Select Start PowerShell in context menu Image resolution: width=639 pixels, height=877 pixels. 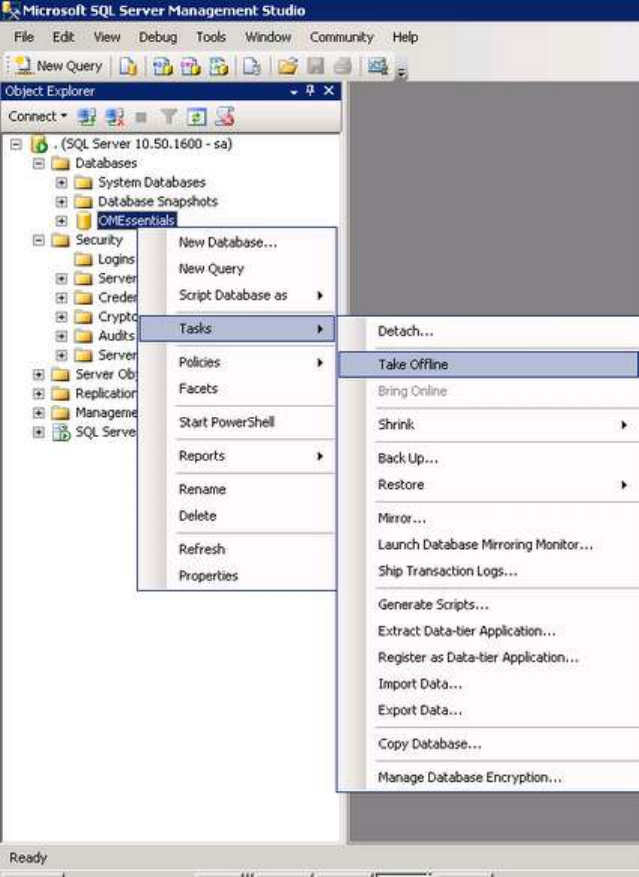point(237,422)
